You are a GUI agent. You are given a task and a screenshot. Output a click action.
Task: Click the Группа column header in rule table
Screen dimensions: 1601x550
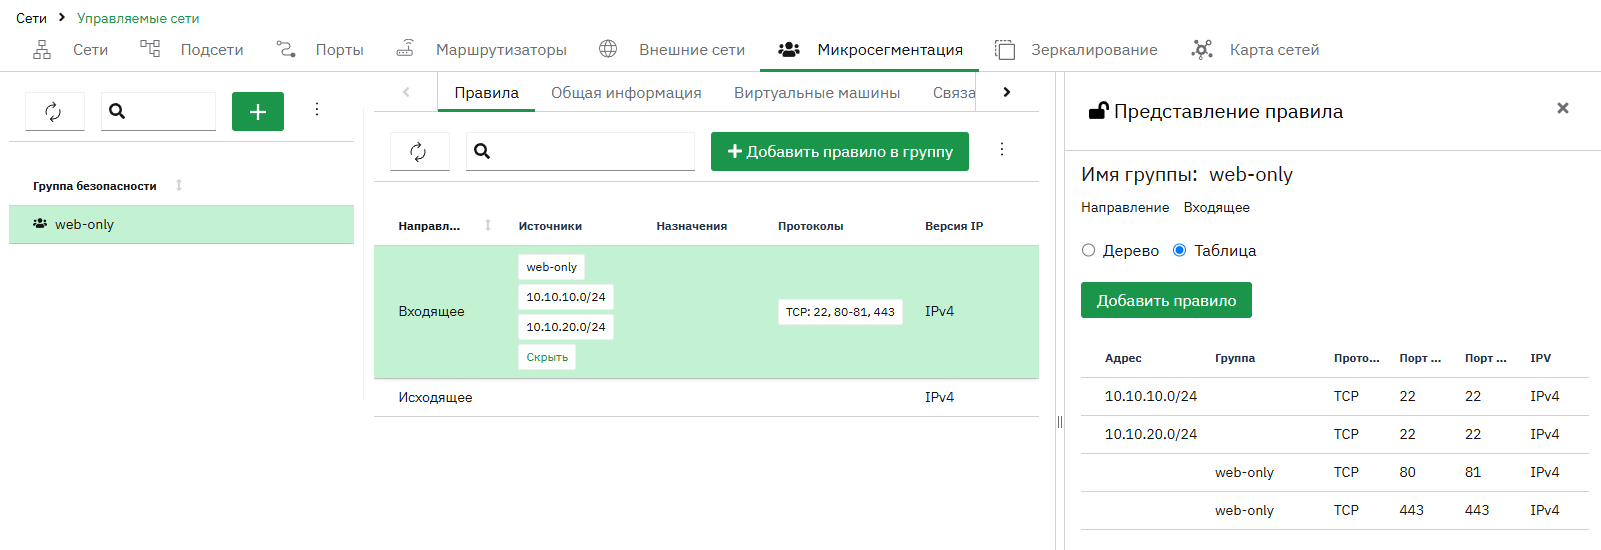pos(1235,358)
